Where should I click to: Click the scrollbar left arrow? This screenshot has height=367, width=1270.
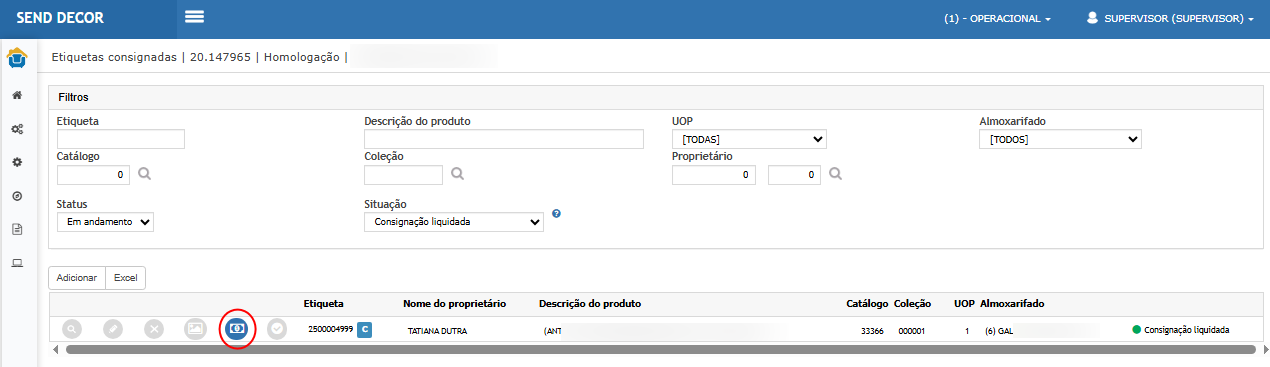coord(56,350)
